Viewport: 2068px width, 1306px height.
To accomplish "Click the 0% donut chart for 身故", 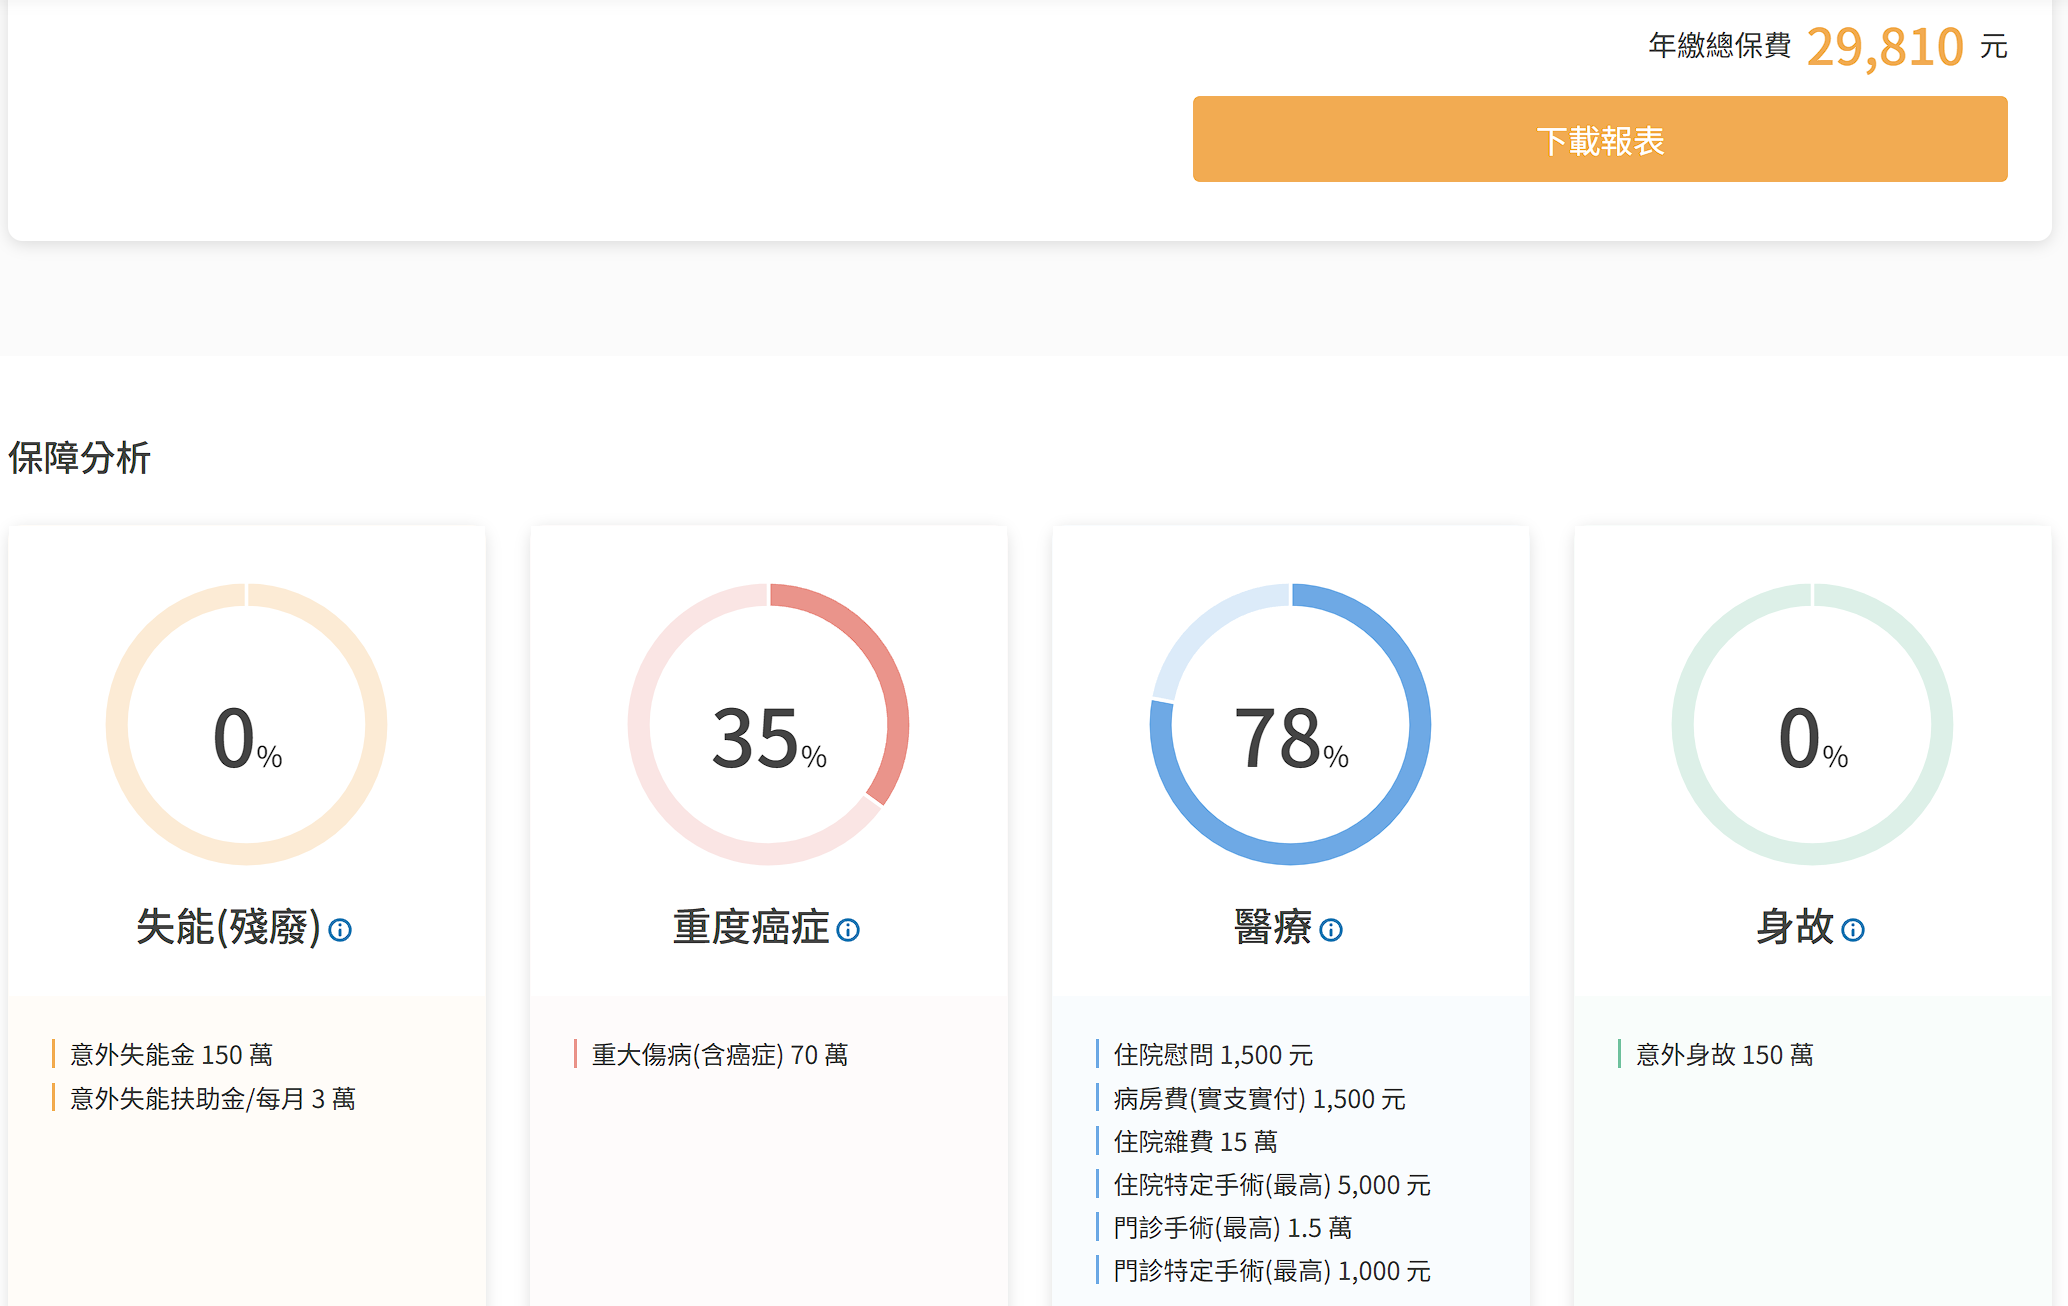I will point(1813,724).
